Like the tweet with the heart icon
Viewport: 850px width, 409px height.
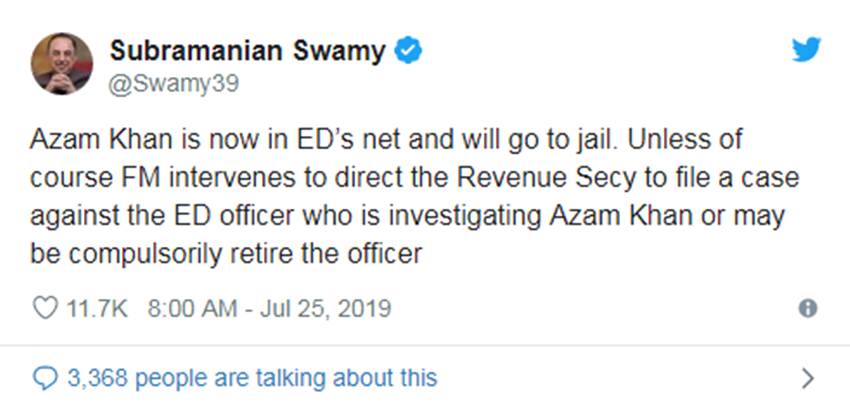(46, 308)
